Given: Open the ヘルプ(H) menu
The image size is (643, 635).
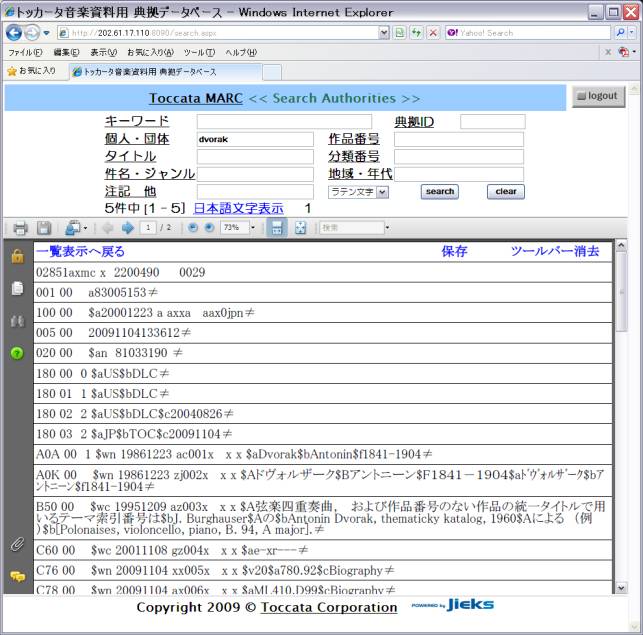Looking at the screenshot, I should (x=241, y=52).
